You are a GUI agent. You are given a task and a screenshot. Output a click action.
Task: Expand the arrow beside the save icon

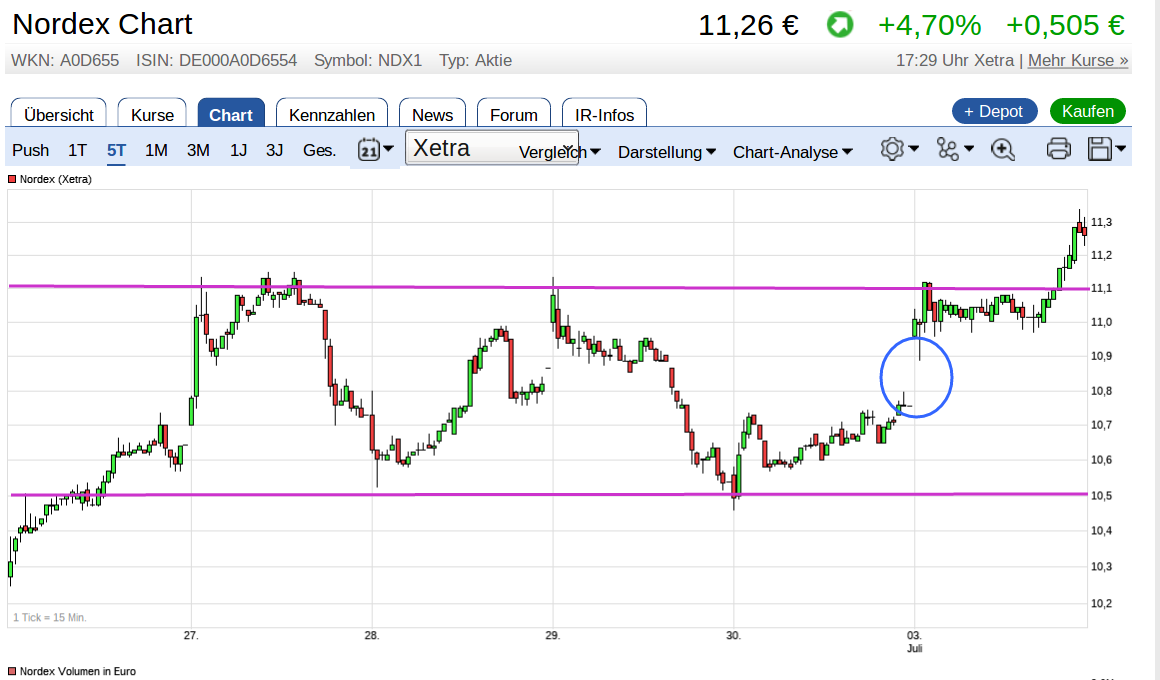point(1121,149)
